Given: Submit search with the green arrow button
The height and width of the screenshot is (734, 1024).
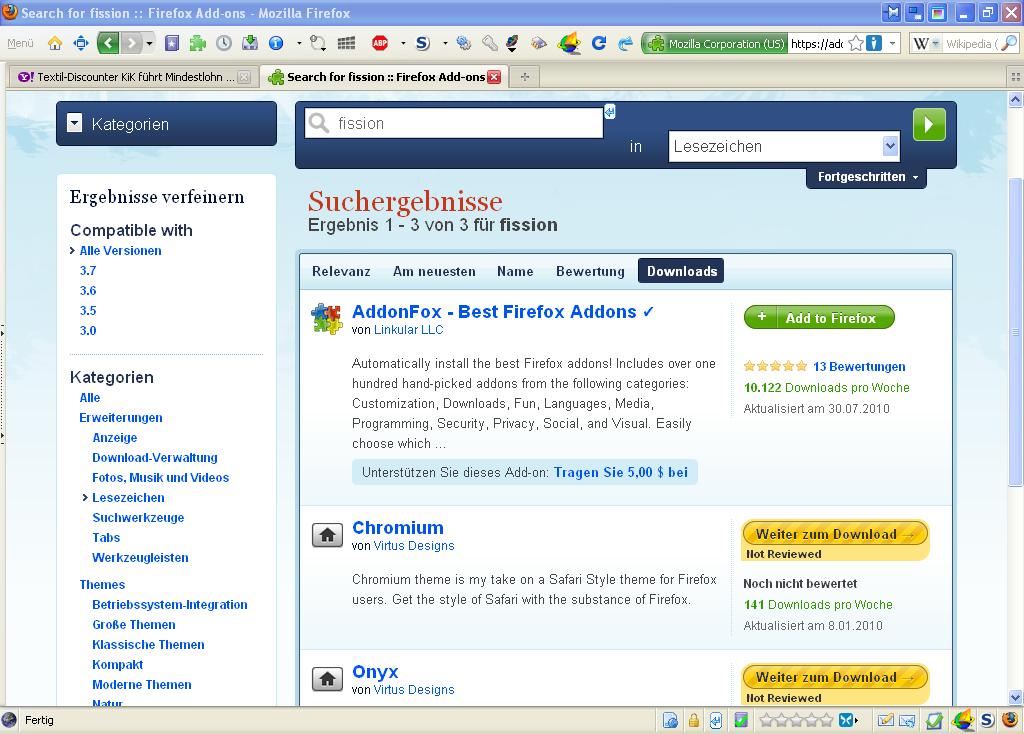Looking at the screenshot, I should point(929,124).
